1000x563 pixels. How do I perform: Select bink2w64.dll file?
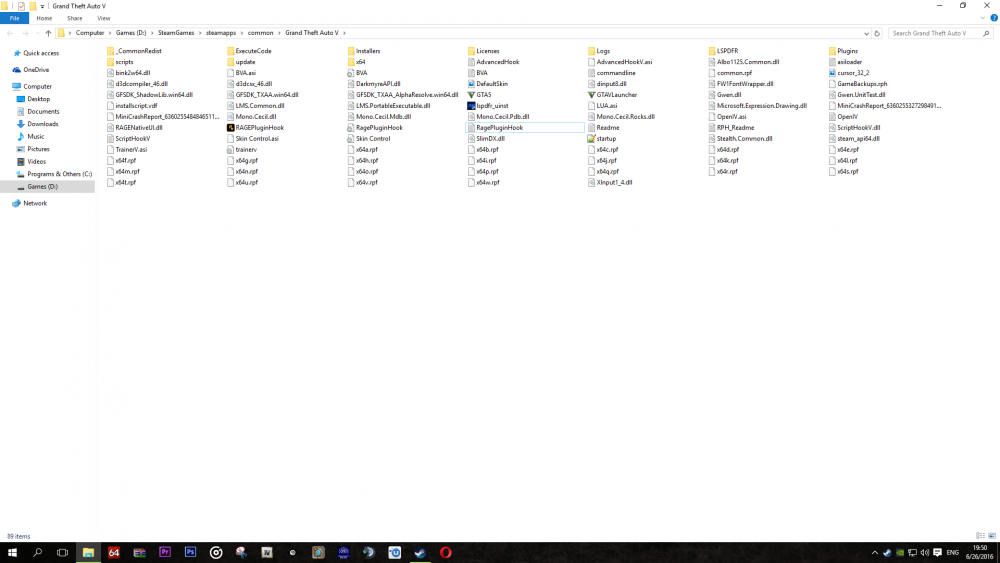(x=129, y=73)
